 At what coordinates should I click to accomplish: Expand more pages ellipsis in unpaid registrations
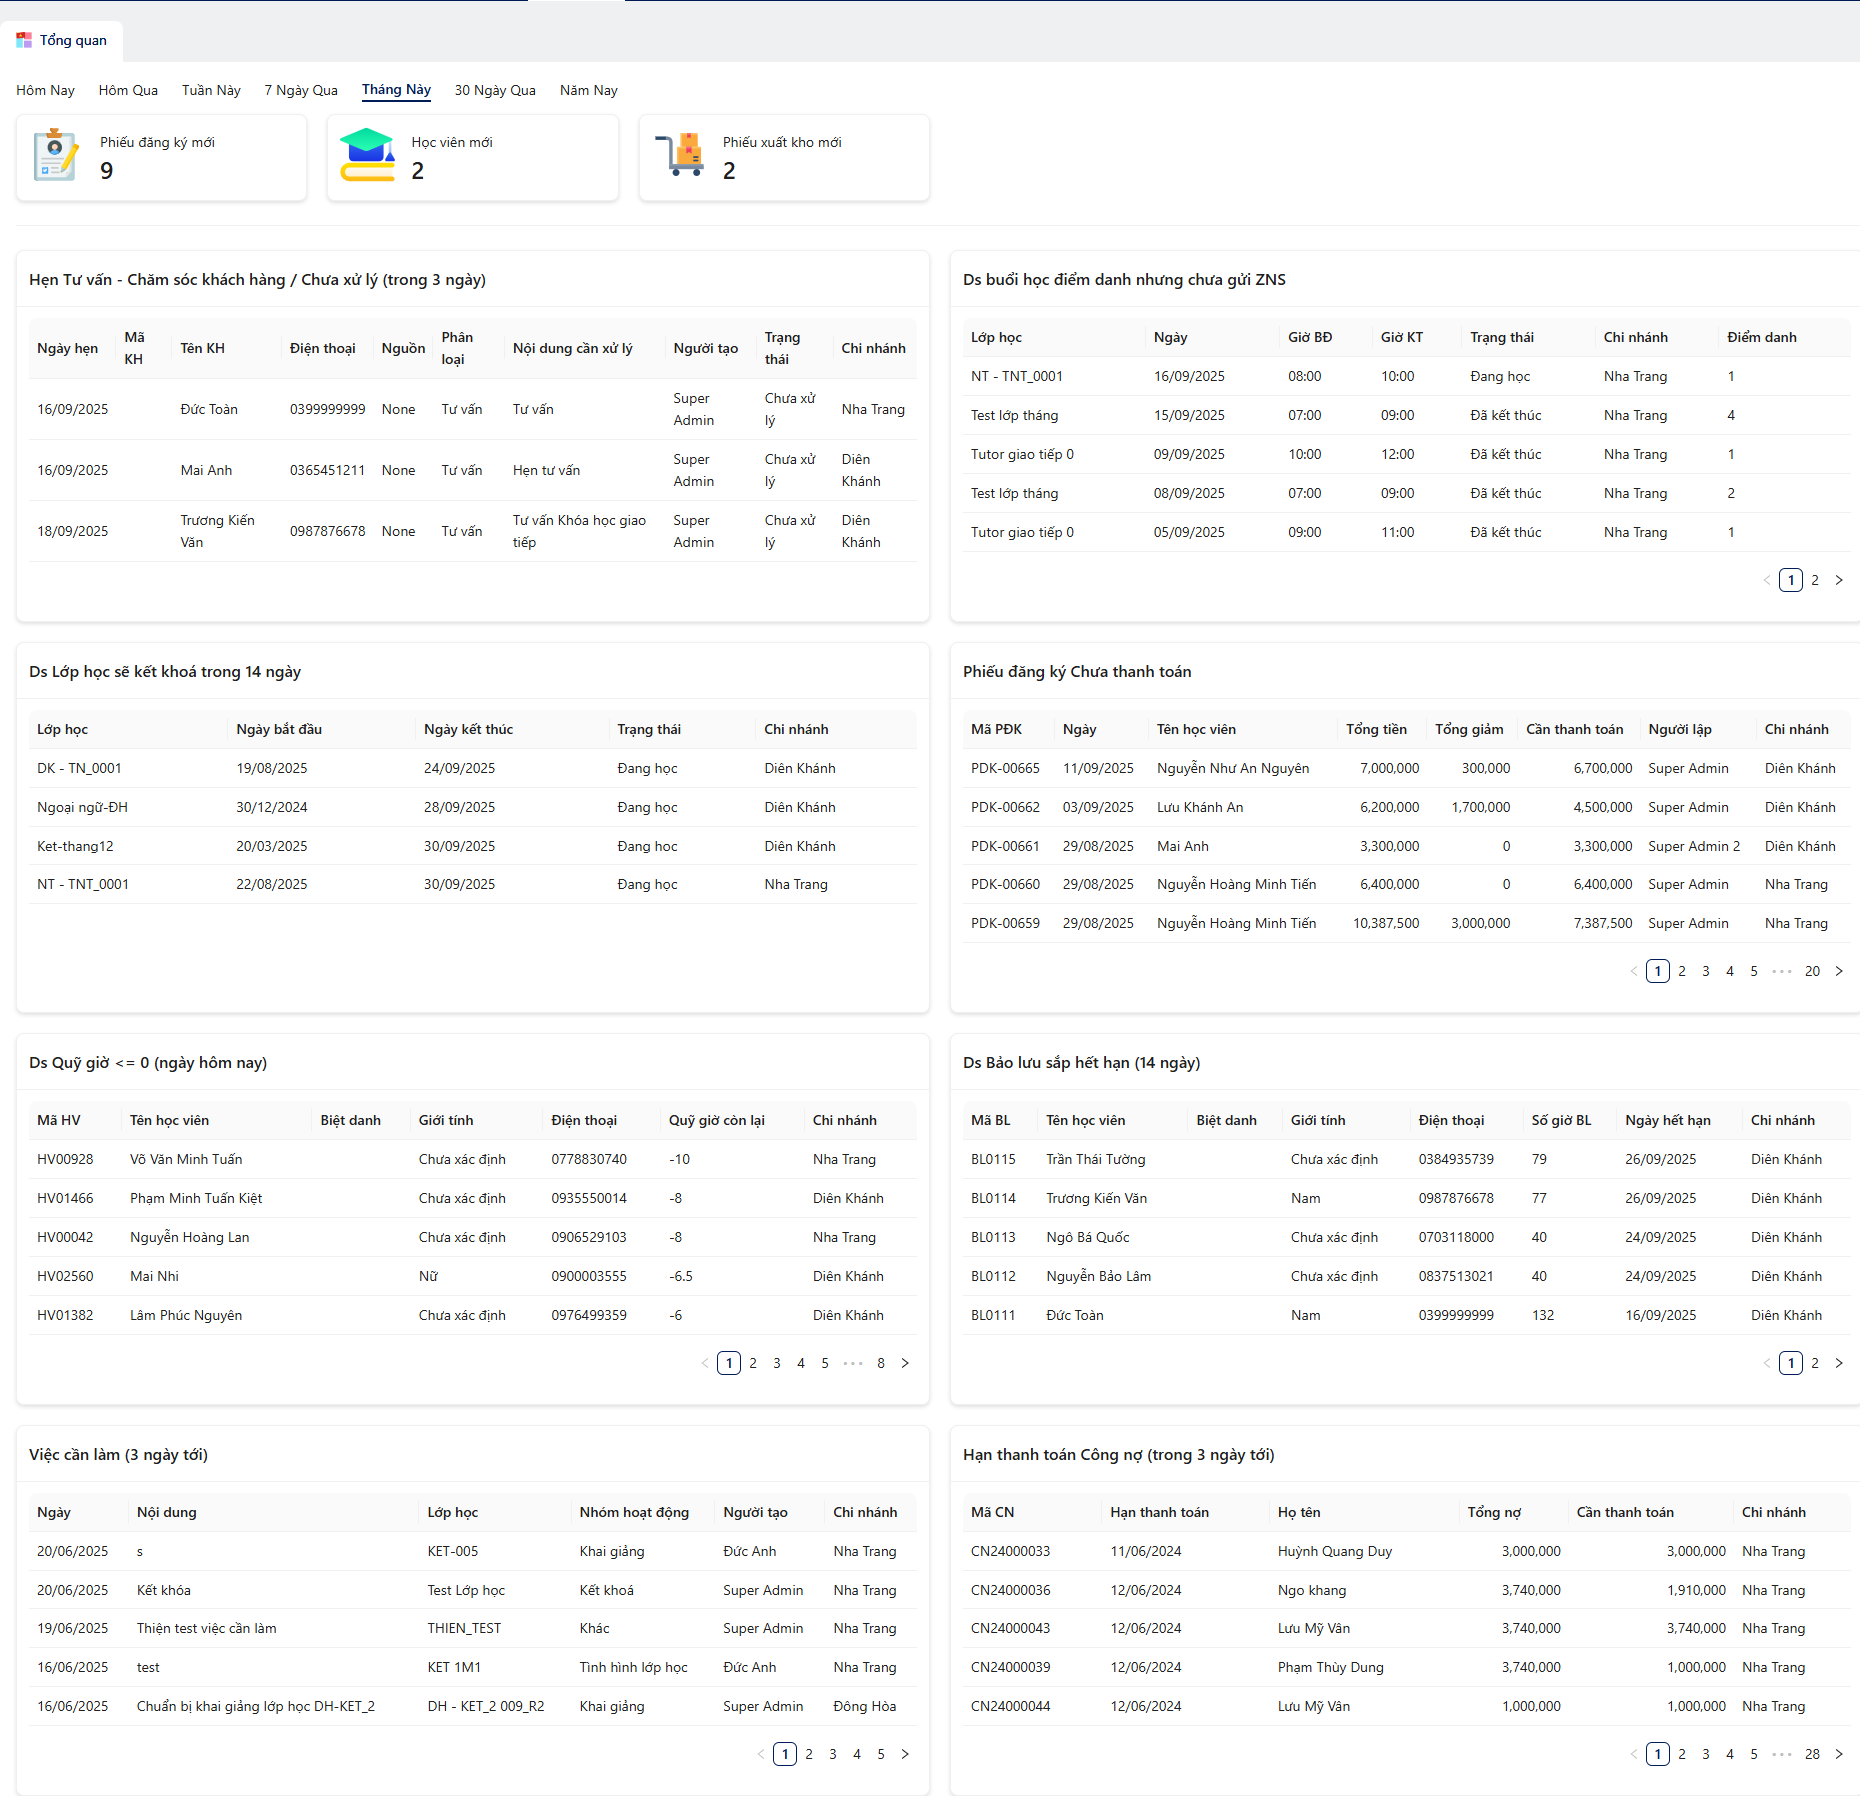point(1782,971)
